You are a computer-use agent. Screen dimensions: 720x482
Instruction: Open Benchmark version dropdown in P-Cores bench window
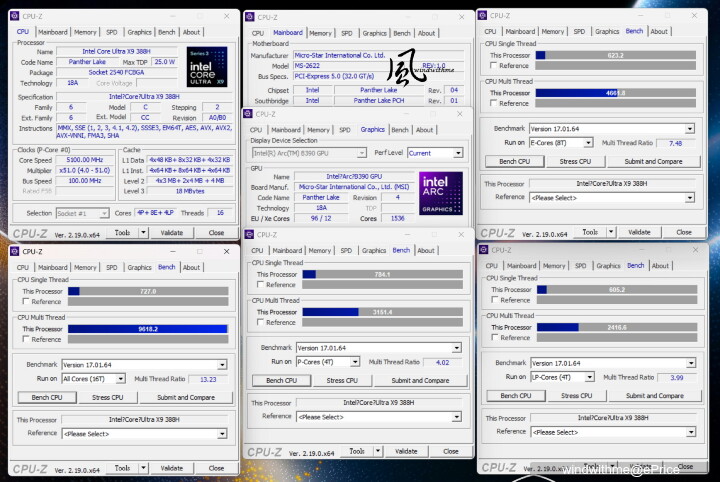pos(379,348)
